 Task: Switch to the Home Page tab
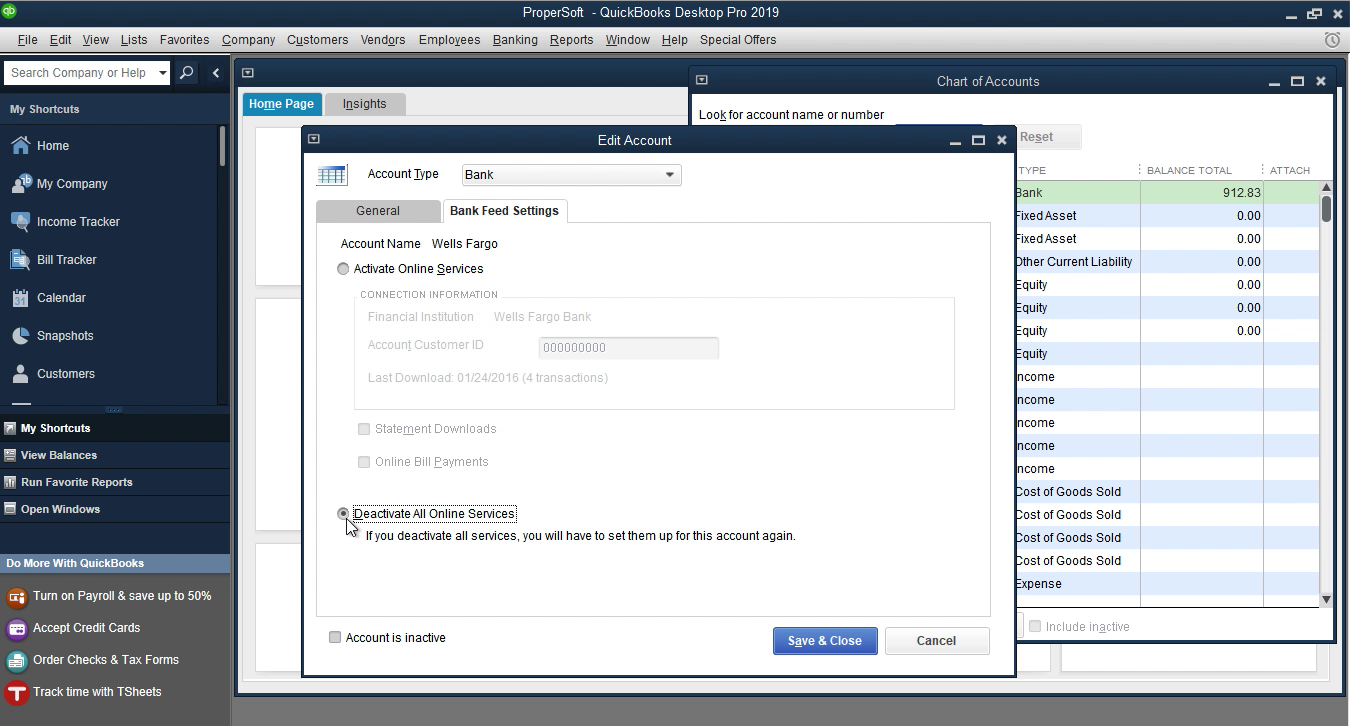point(281,104)
